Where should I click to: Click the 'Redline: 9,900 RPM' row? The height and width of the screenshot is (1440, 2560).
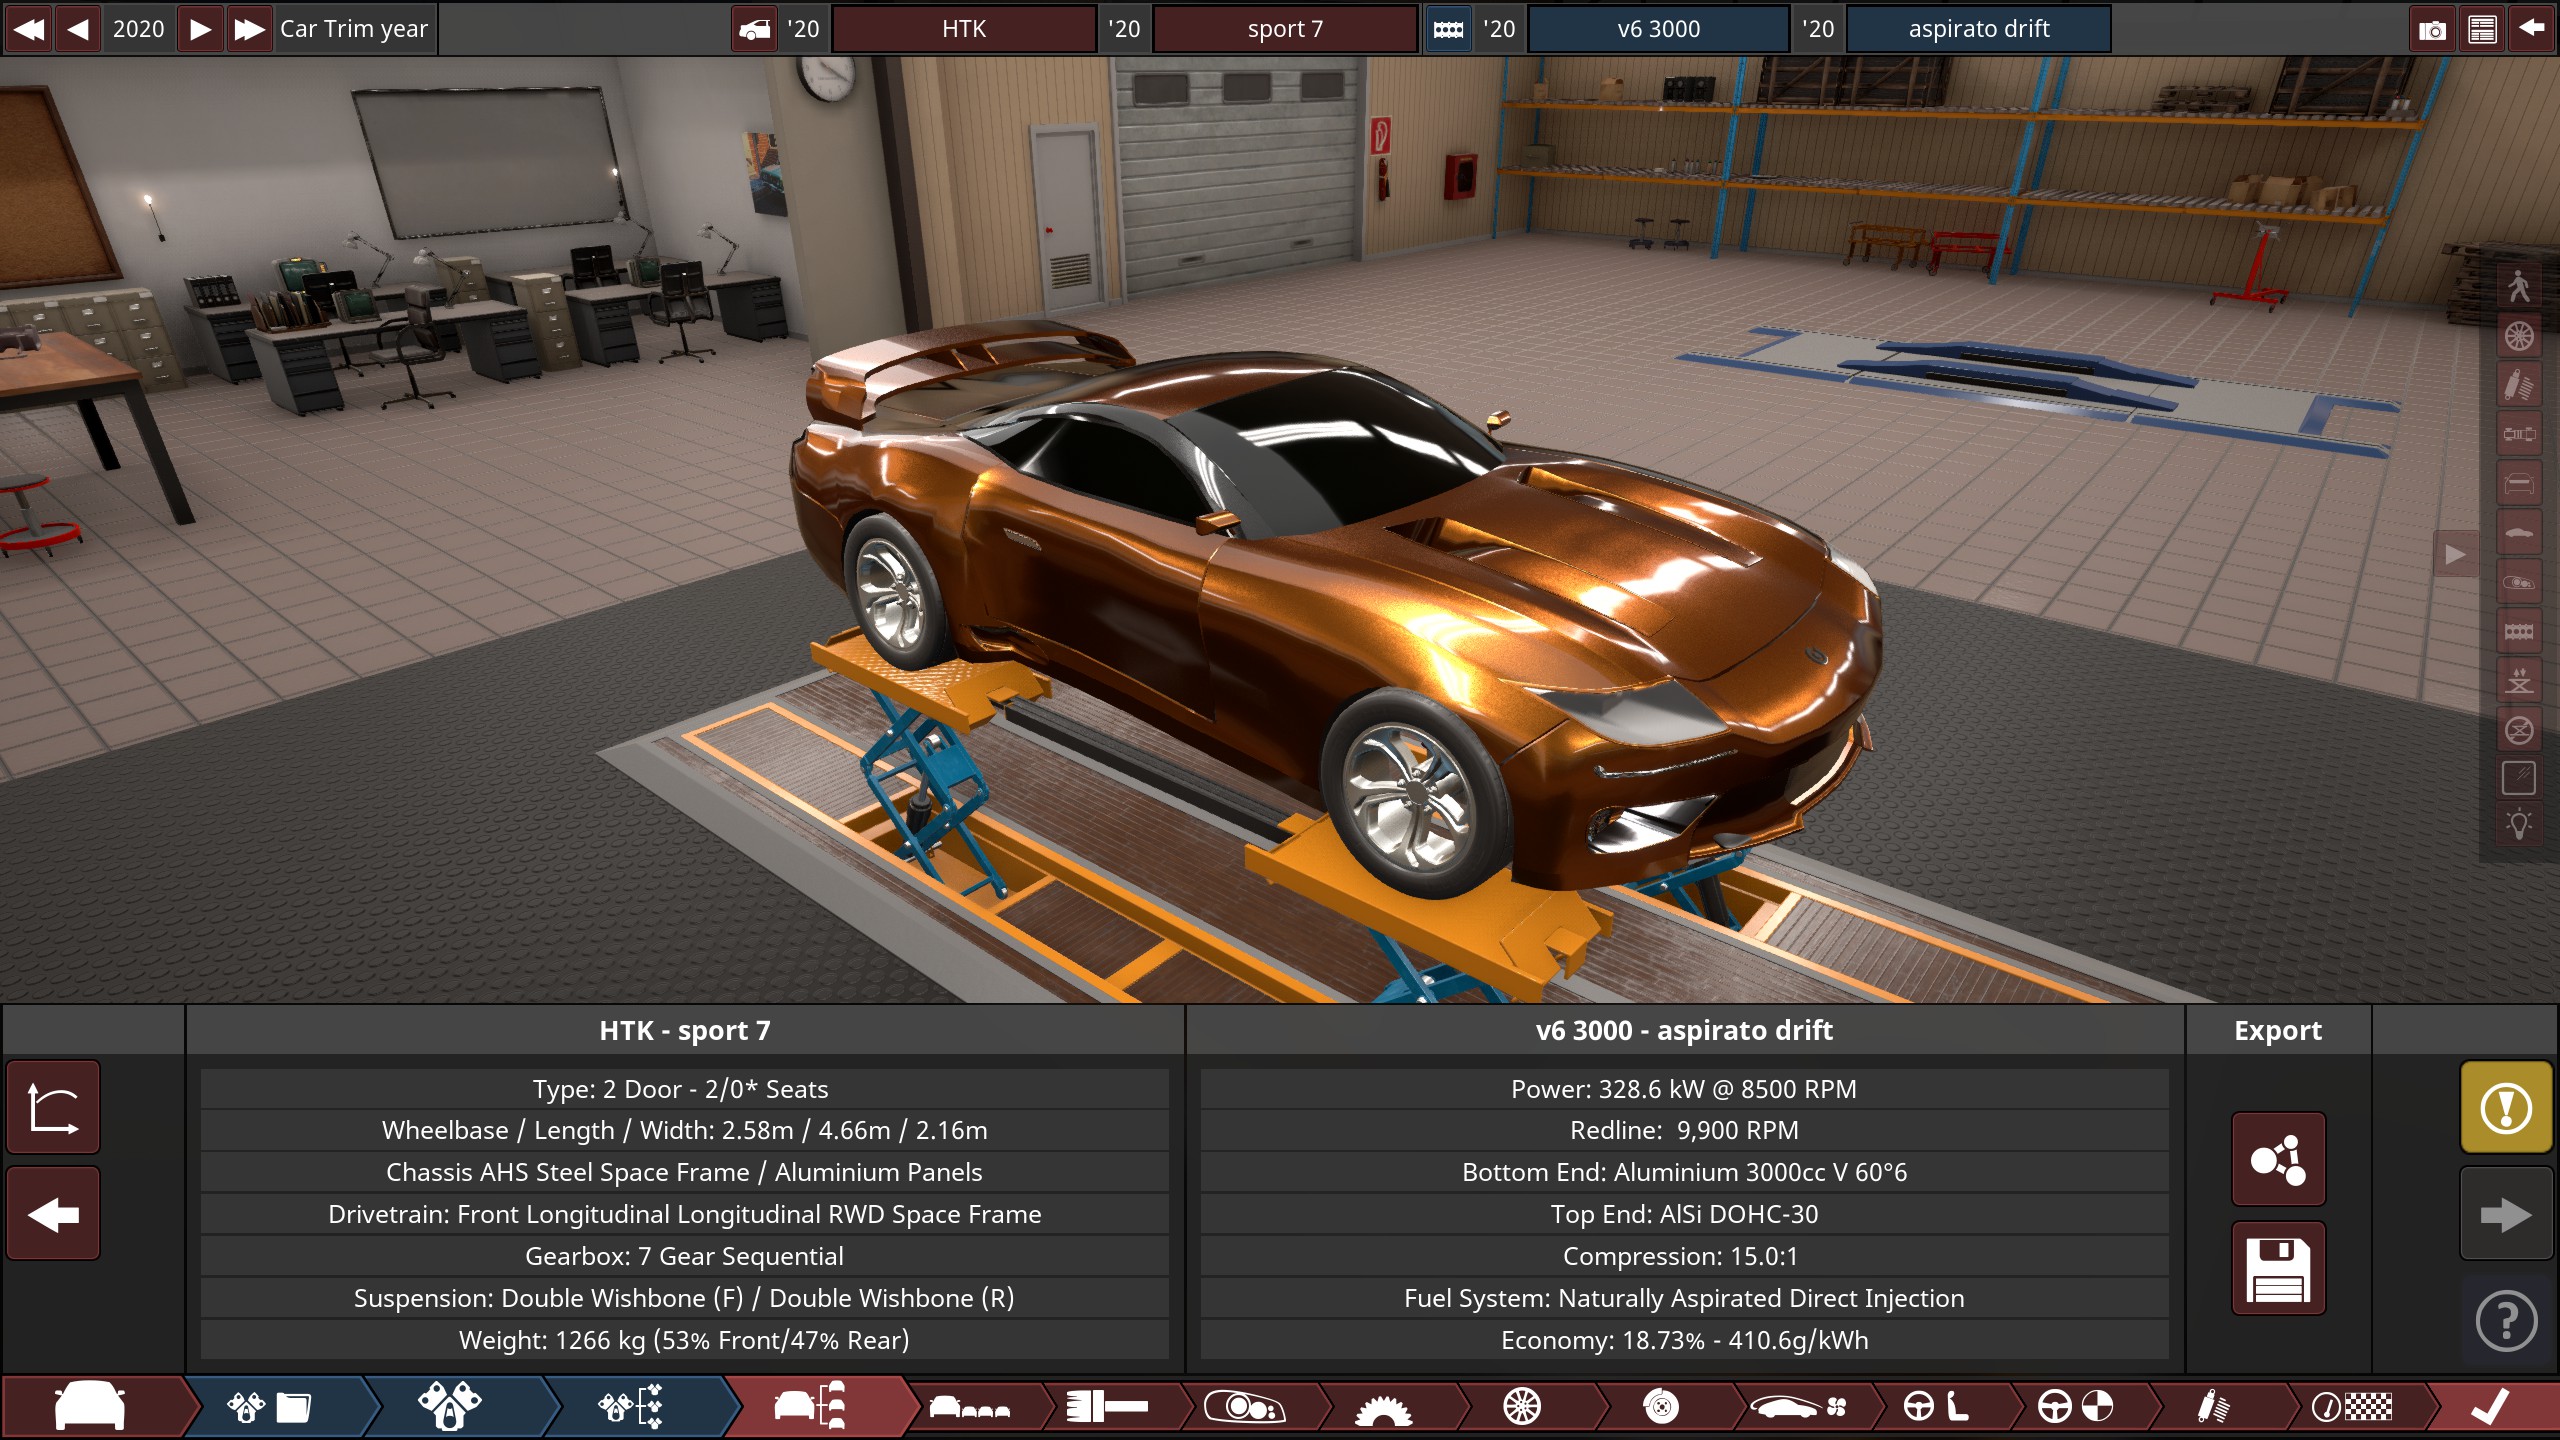click(1685, 1130)
